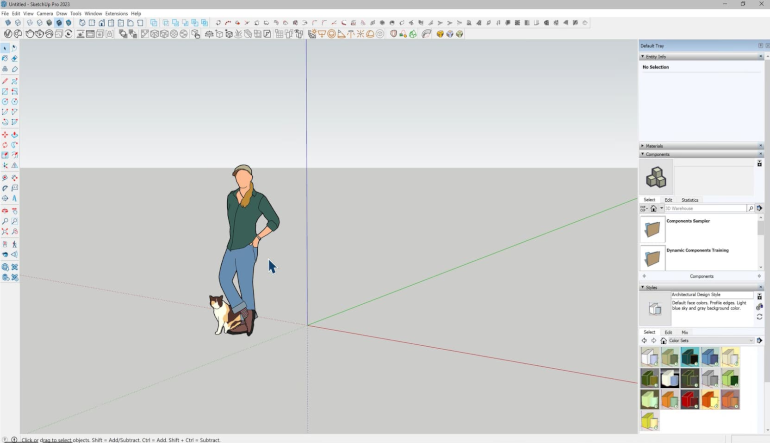Open the Draw menu
This screenshot has width=770, height=443.
click(61, 14)
